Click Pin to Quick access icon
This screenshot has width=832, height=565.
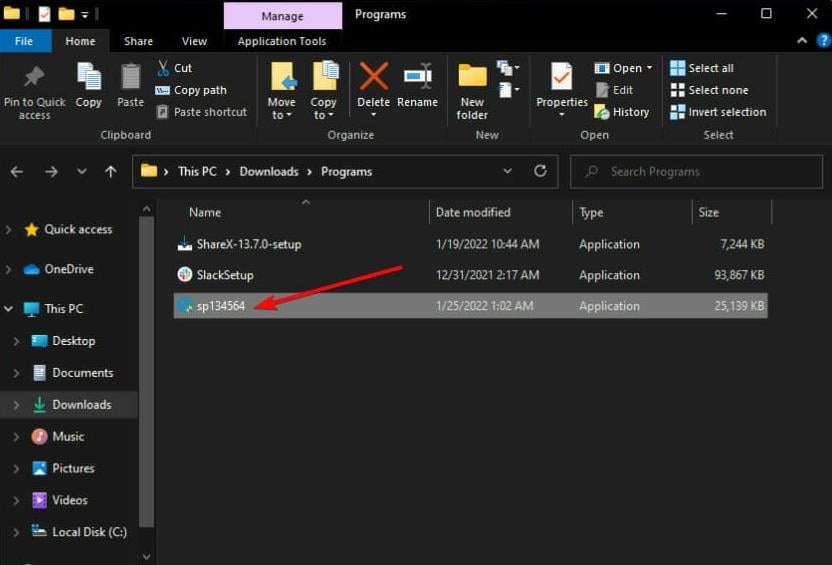pos(34,77)
